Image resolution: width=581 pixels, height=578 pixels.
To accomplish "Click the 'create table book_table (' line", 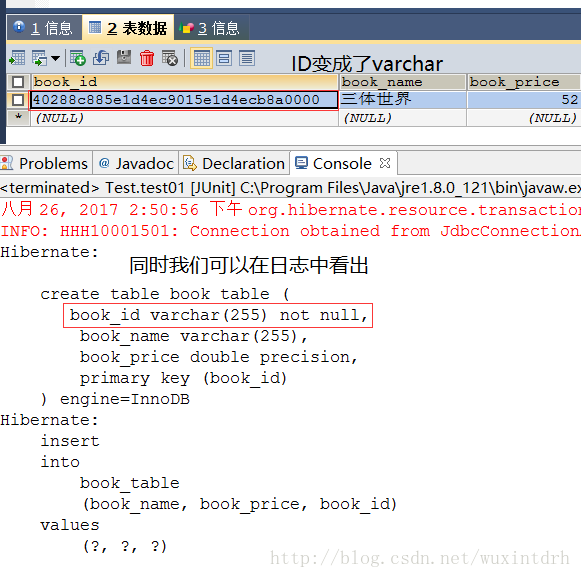I will pyautogui.click(x=165, y=294).
